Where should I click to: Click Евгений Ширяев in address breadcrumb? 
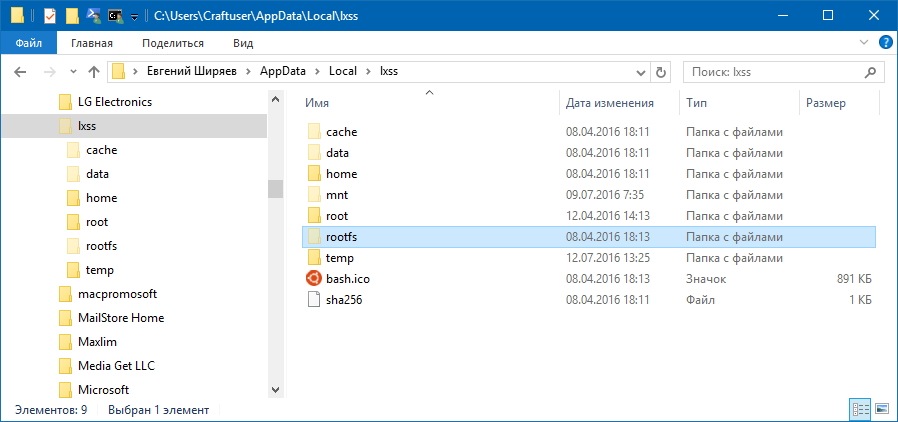(192, 72)
